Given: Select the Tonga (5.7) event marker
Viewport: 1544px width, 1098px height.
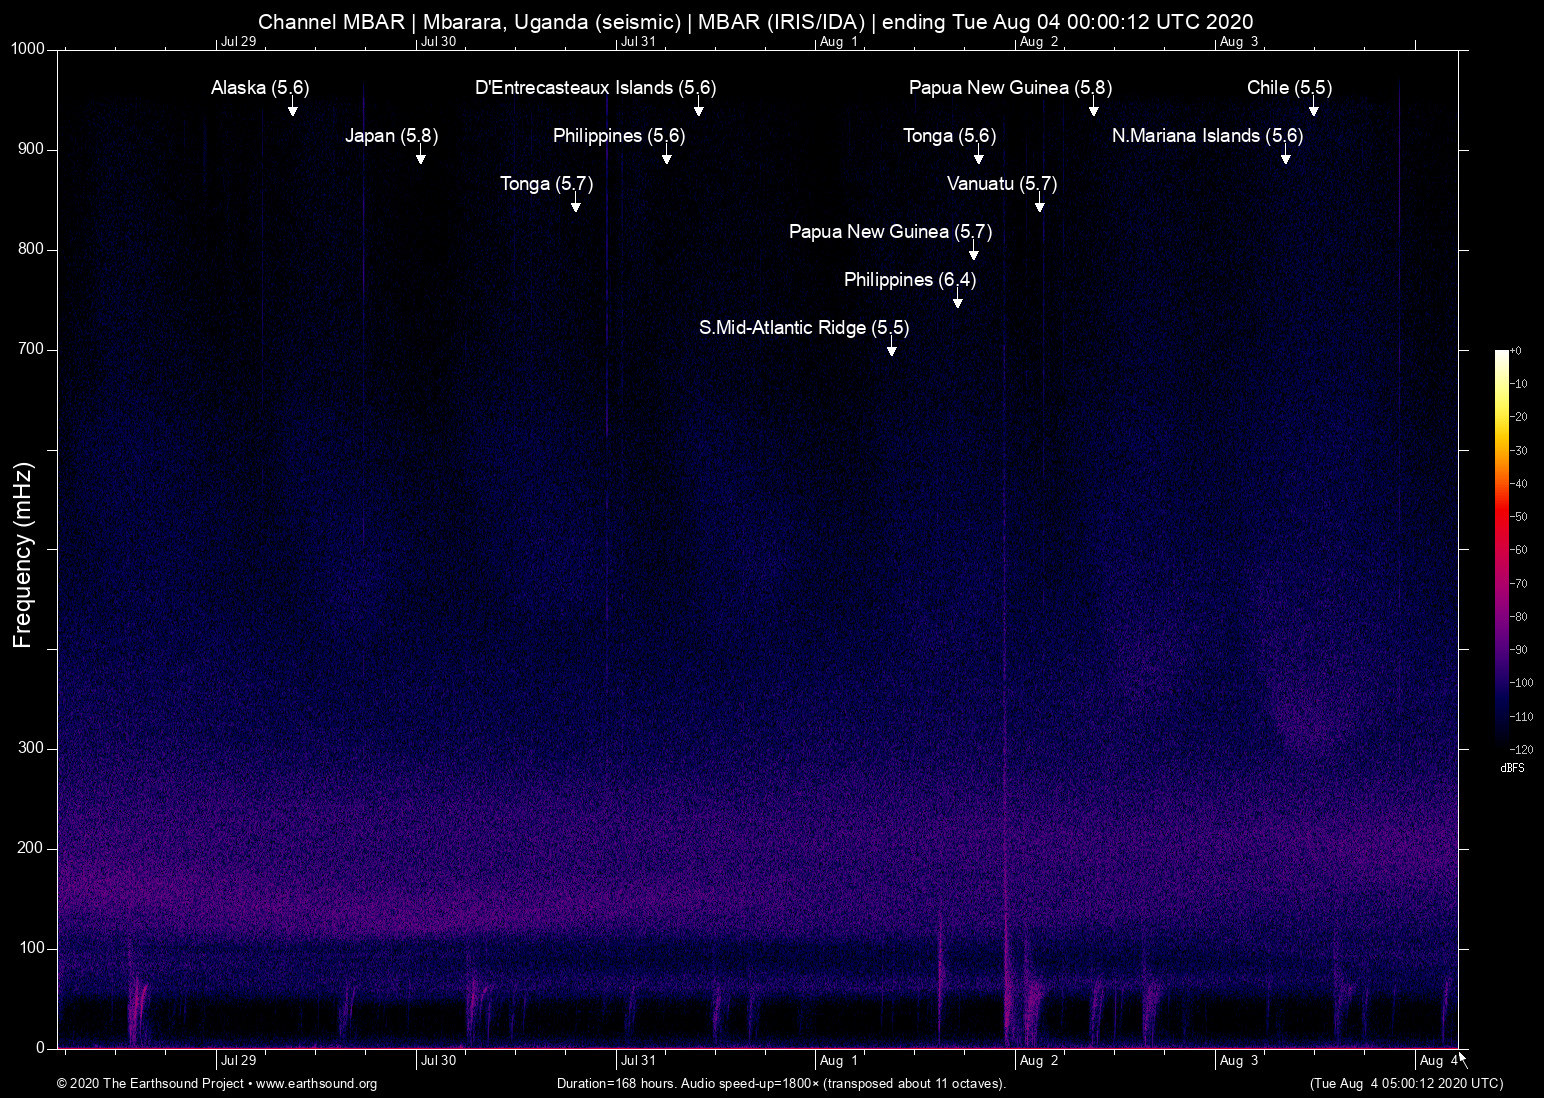Looking at the screenshot, I should pos(545,184).
